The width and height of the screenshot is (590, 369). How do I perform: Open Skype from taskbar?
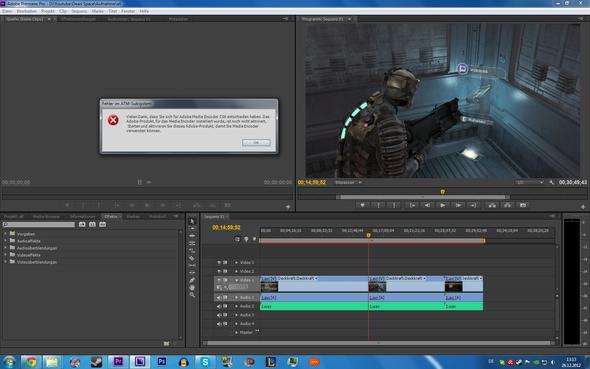pyautogui.click(x=205, y=362)
